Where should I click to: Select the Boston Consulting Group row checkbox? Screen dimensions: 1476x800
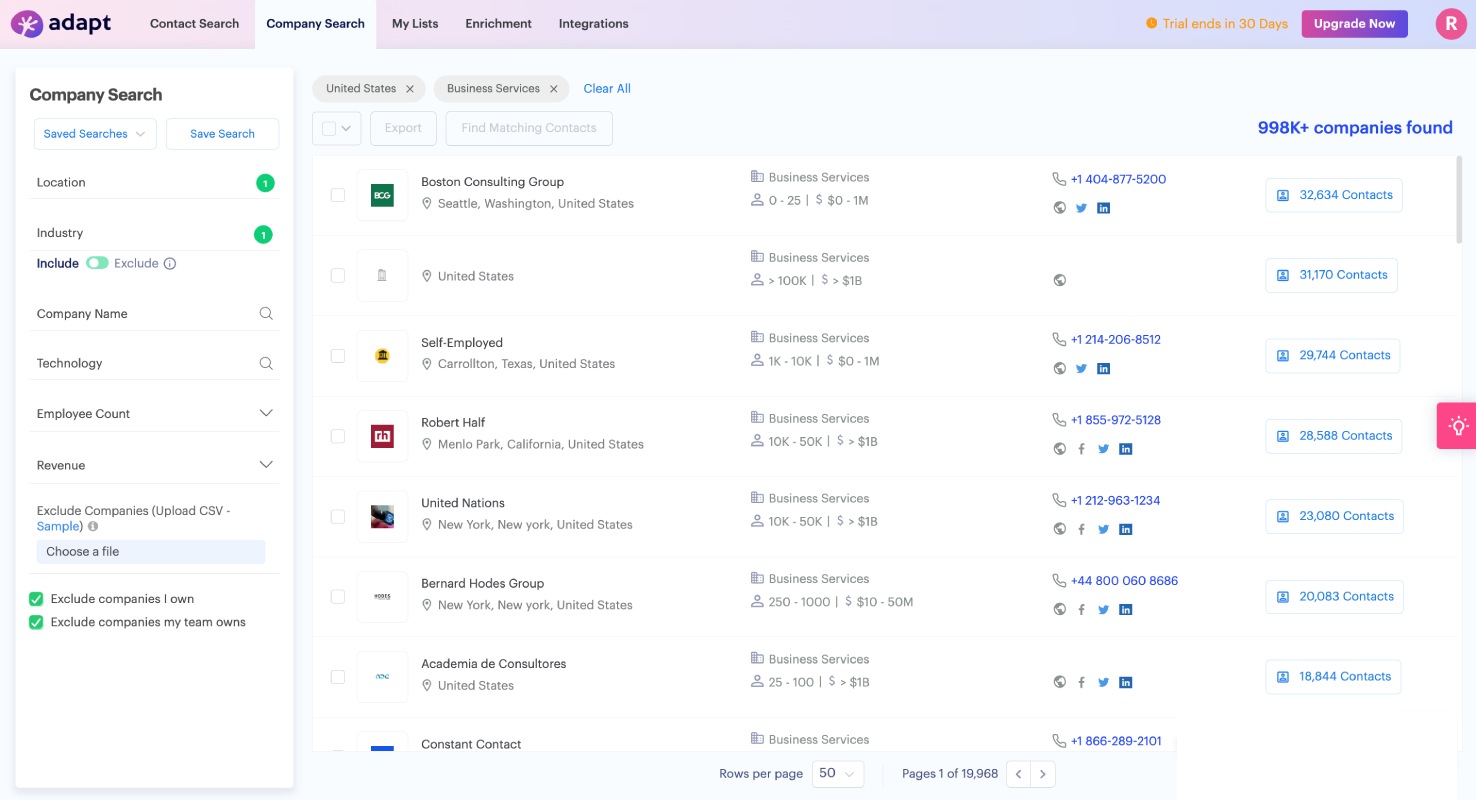click(x=338, y=195)
